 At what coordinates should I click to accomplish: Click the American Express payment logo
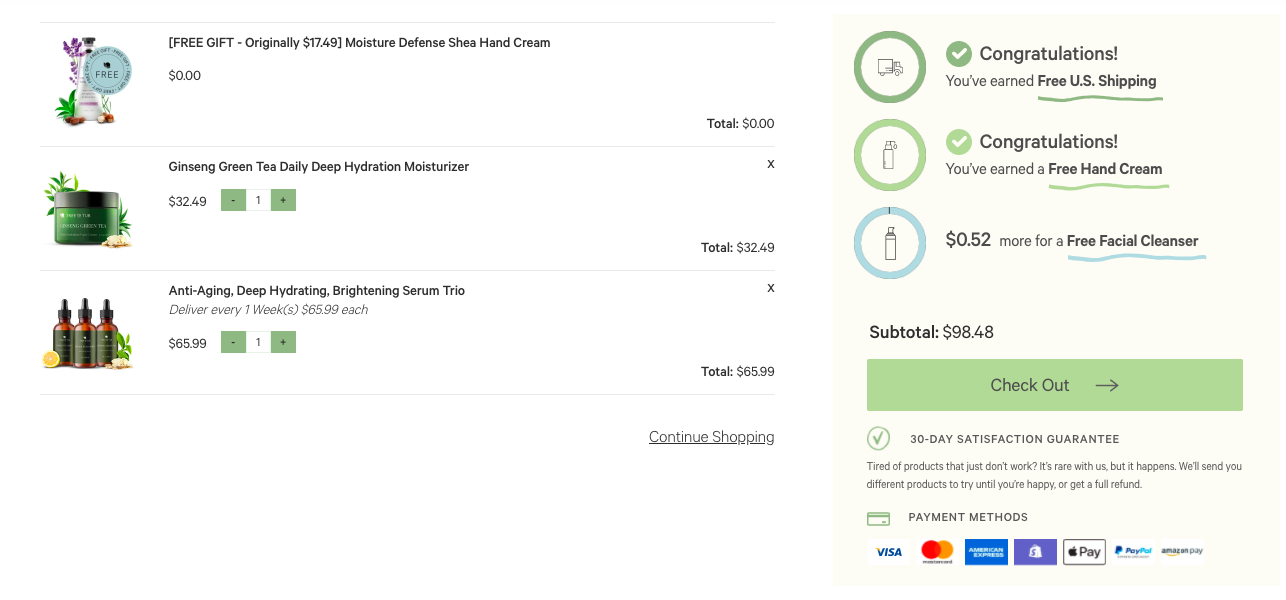986,552
